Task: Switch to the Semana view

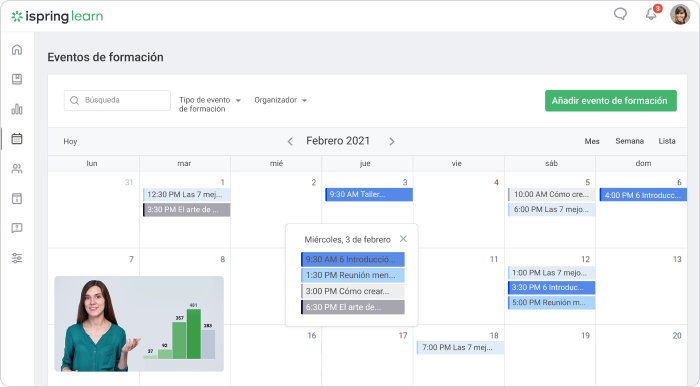Action: pos(629,141)
